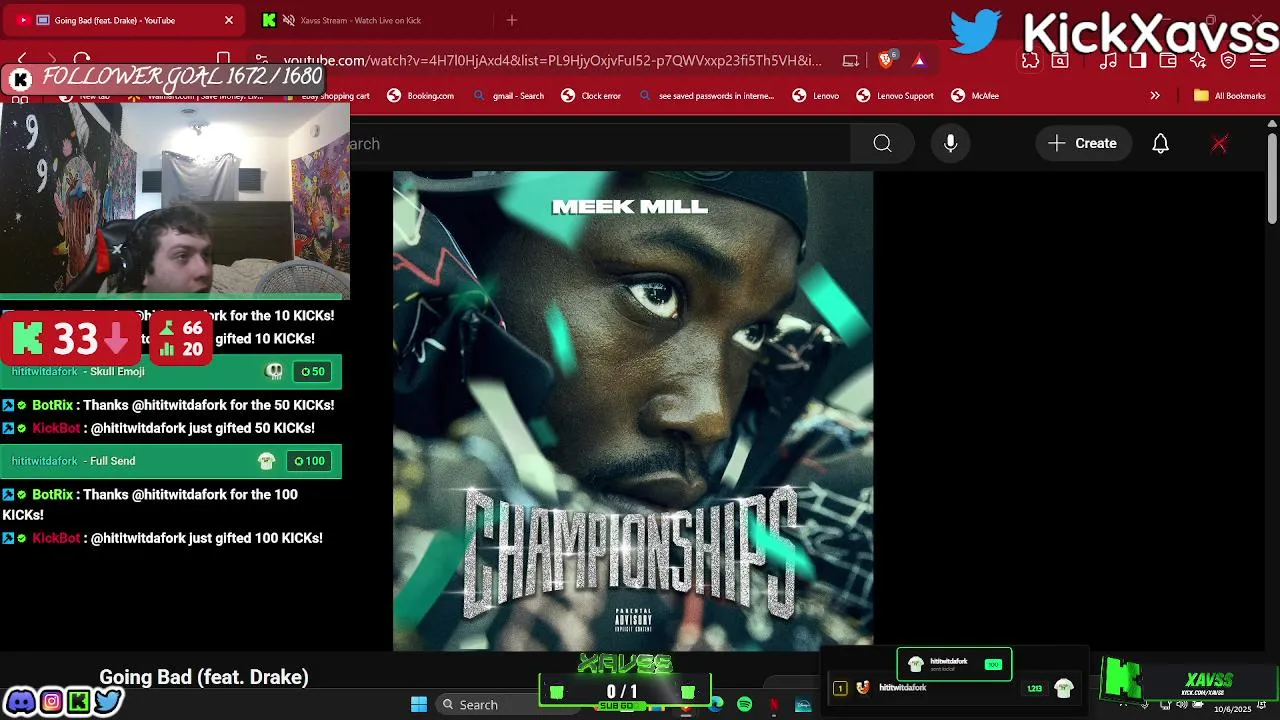Open the McAfee bookmark
This screenshot has width=1280, height=720.
point(975,96)
